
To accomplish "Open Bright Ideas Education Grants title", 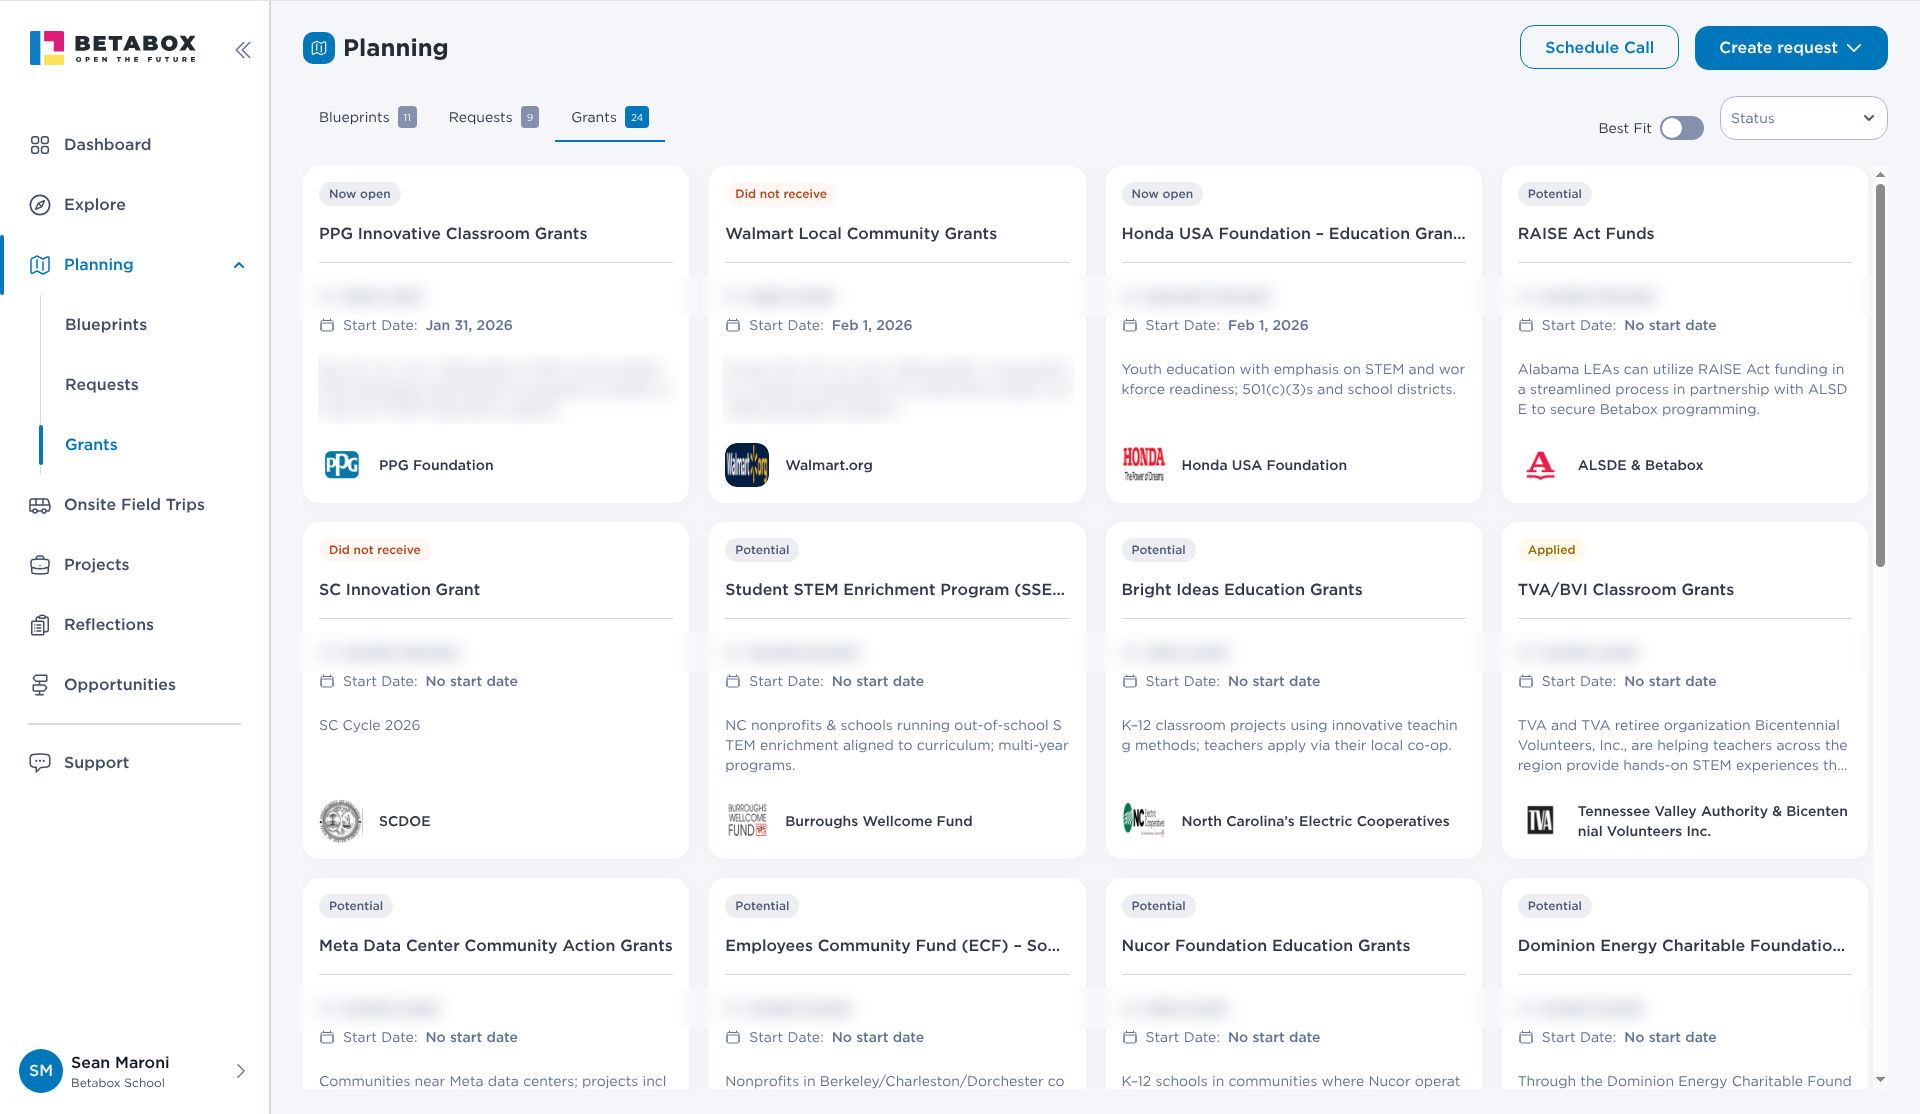I will coord(1242,589).
